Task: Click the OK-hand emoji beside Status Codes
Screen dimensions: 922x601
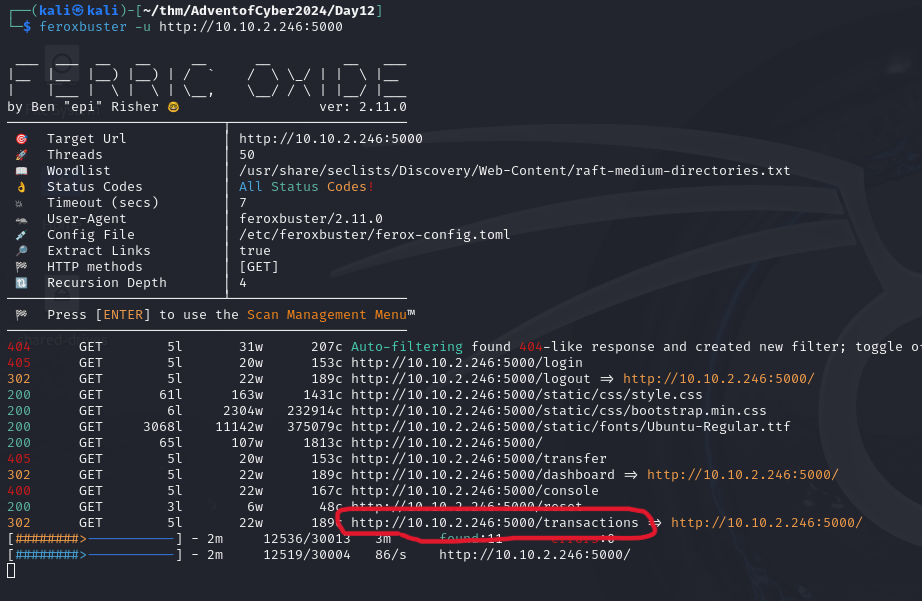Action: pos(22,187)
